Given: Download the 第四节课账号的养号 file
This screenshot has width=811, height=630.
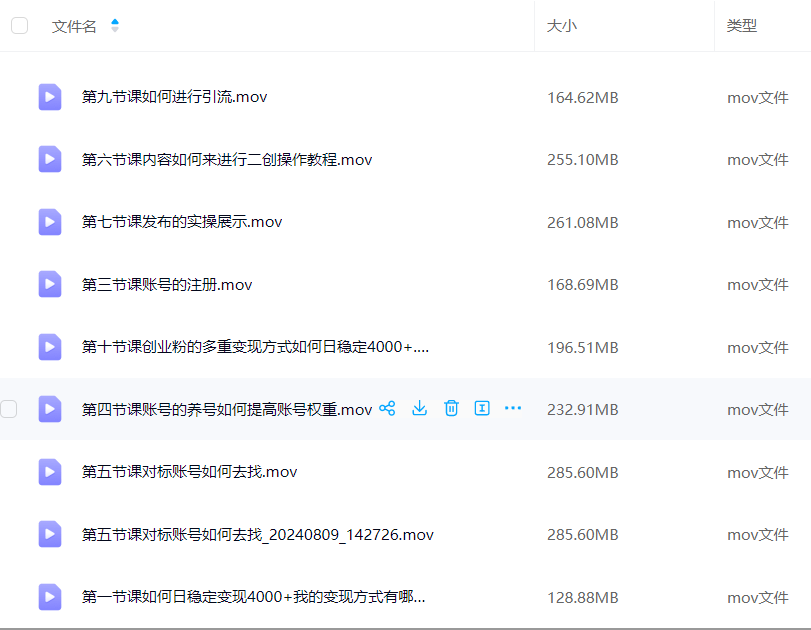Looking at the screenshot, I should 419,409.
